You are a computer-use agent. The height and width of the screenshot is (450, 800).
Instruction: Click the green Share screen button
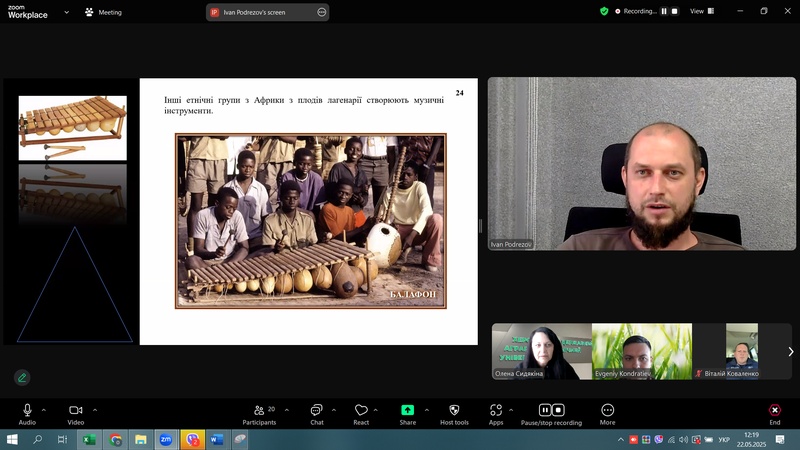coord(407,410)
